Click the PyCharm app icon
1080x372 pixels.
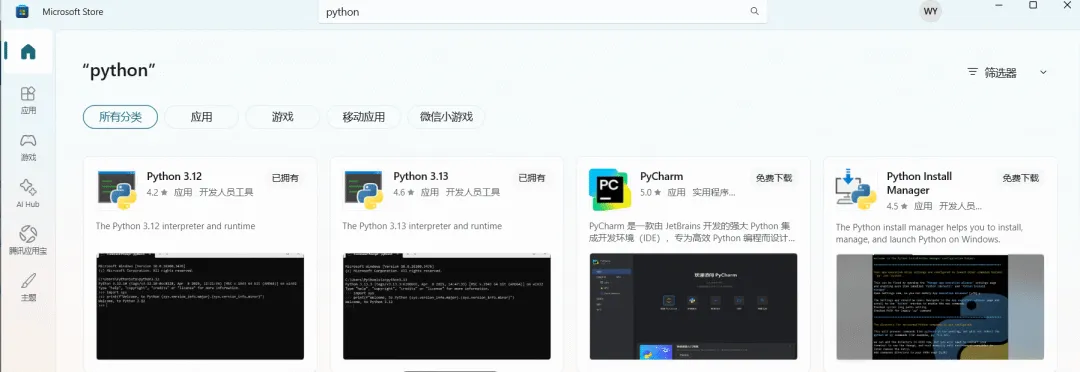point(610,189)
